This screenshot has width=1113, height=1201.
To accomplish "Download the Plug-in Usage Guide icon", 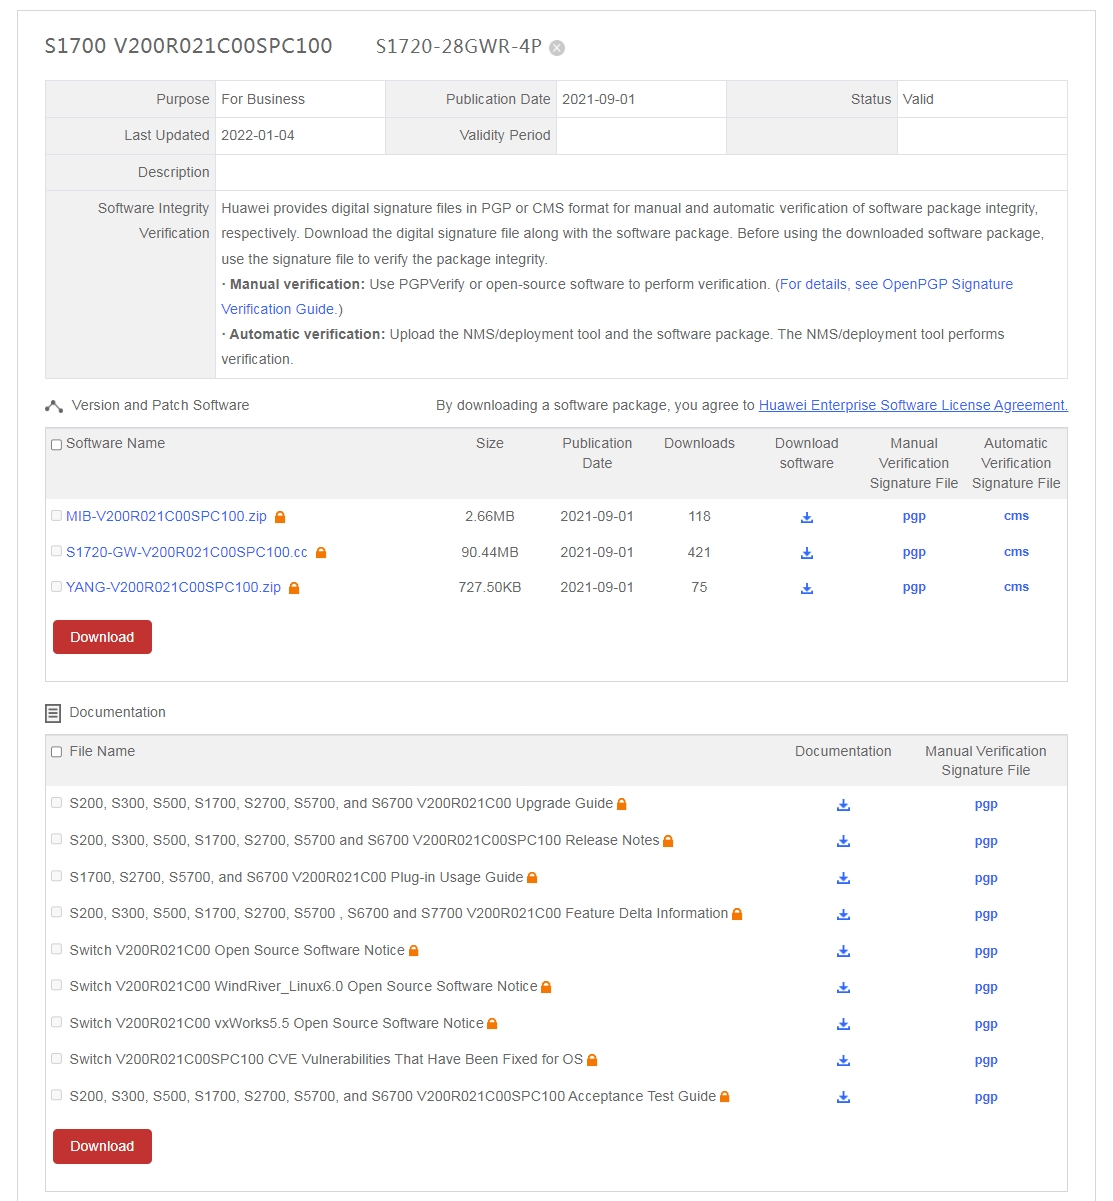I will point(843,878).
